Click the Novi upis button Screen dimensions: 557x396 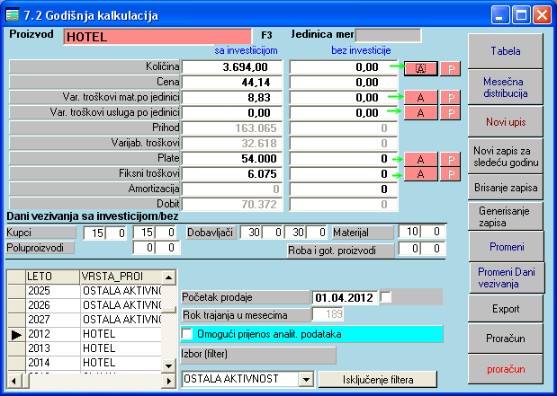point(505,122)
